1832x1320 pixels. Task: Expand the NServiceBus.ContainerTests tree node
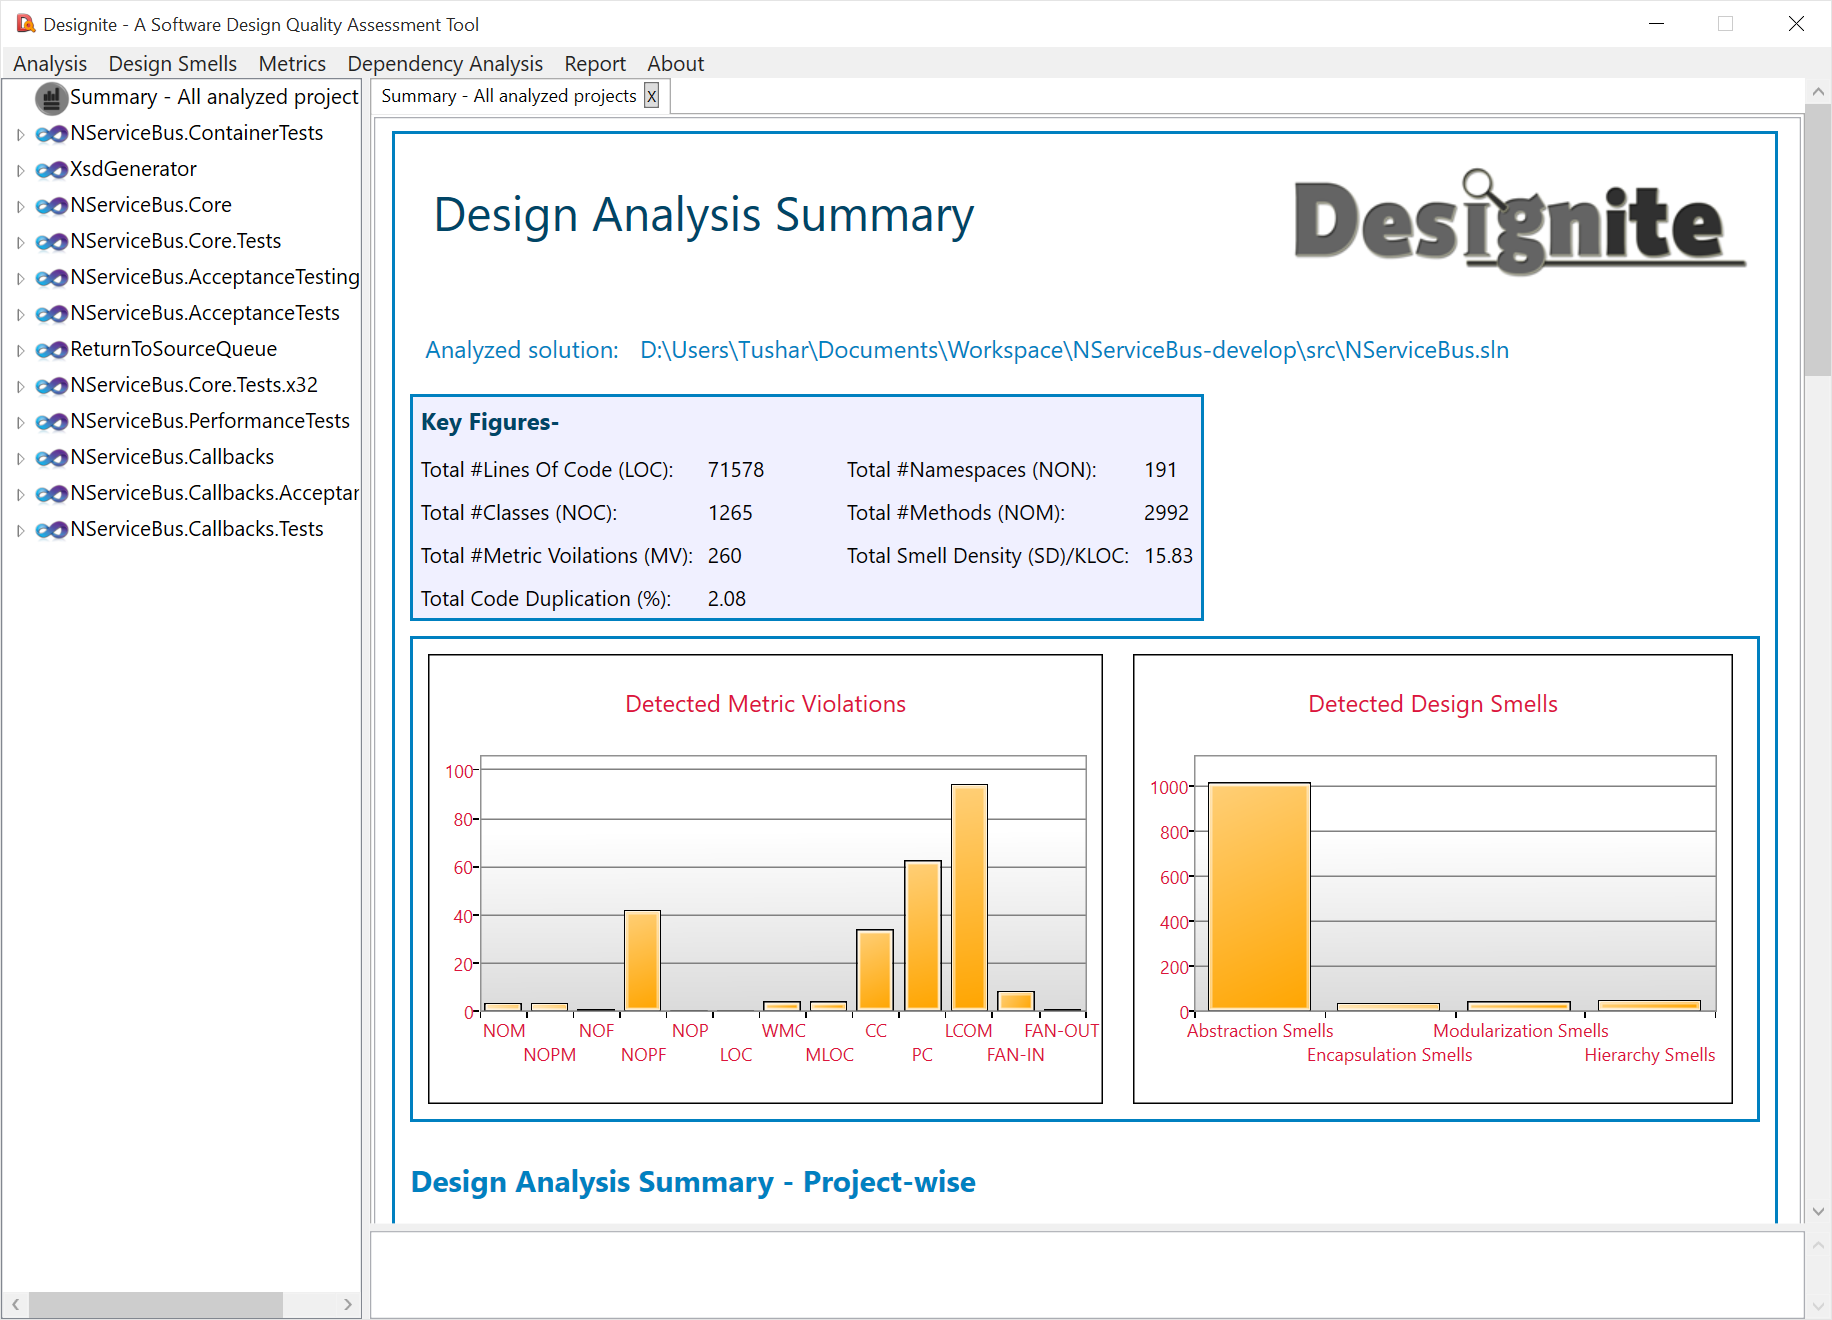(x=20, y=134)
